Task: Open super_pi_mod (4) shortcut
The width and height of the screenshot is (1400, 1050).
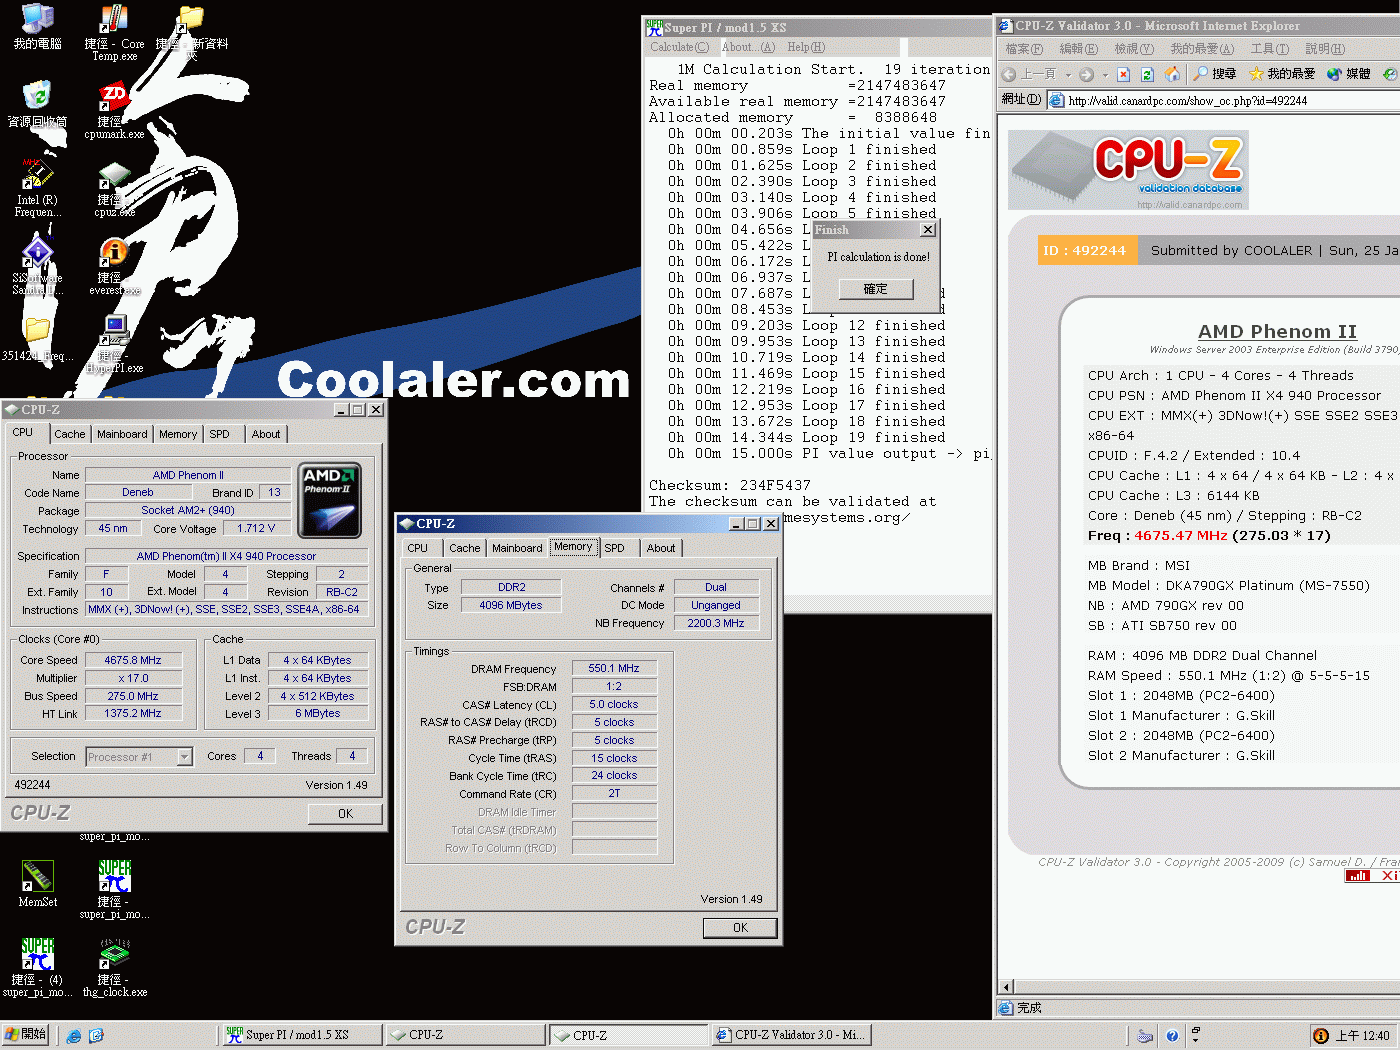Action: [37, 968]
